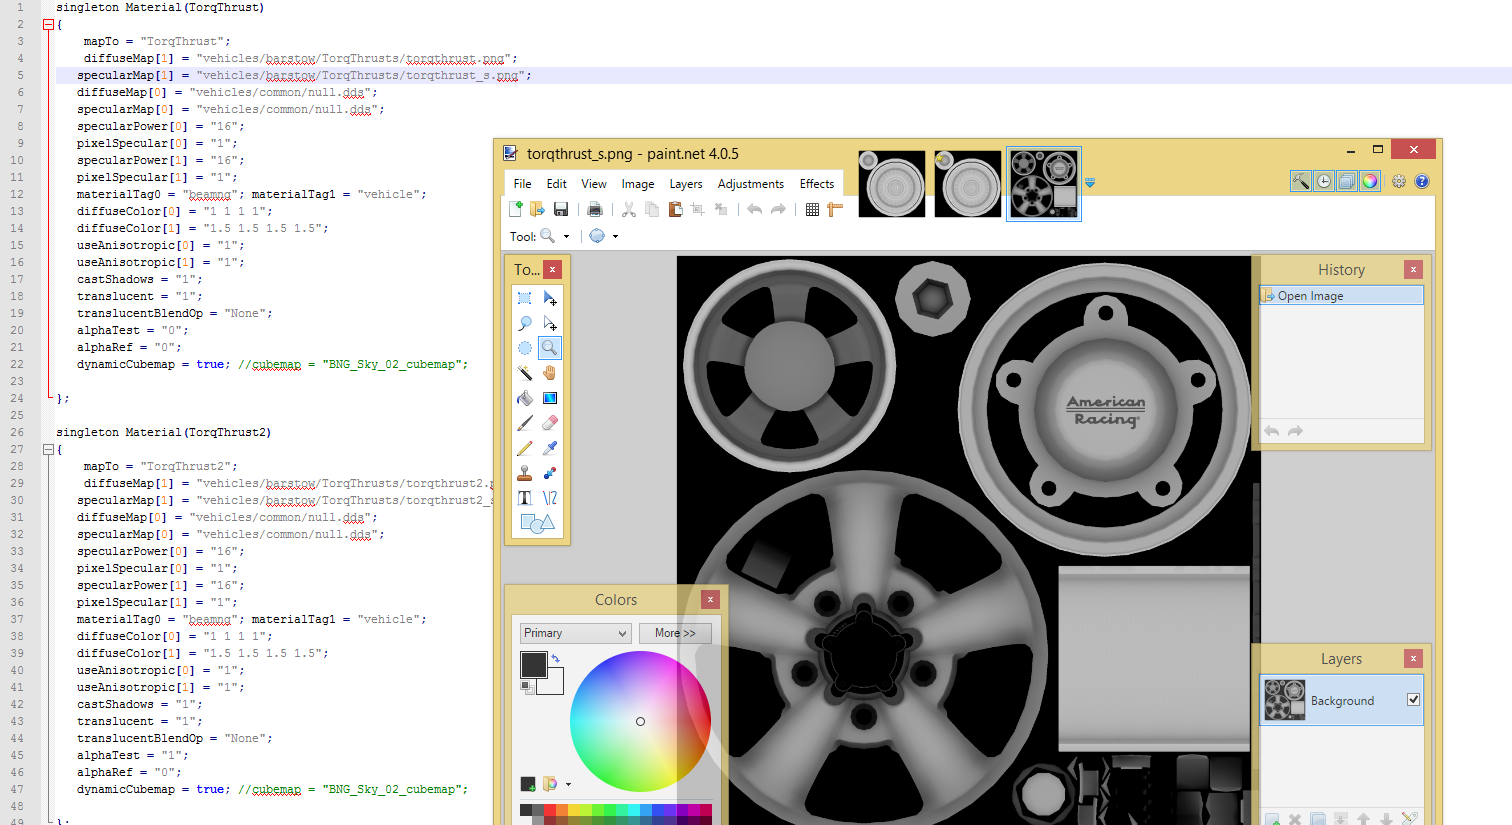Viewport: 1512px width, 825px height.
Task: Select the Rectangle Select tool
Action: [524, 298]
